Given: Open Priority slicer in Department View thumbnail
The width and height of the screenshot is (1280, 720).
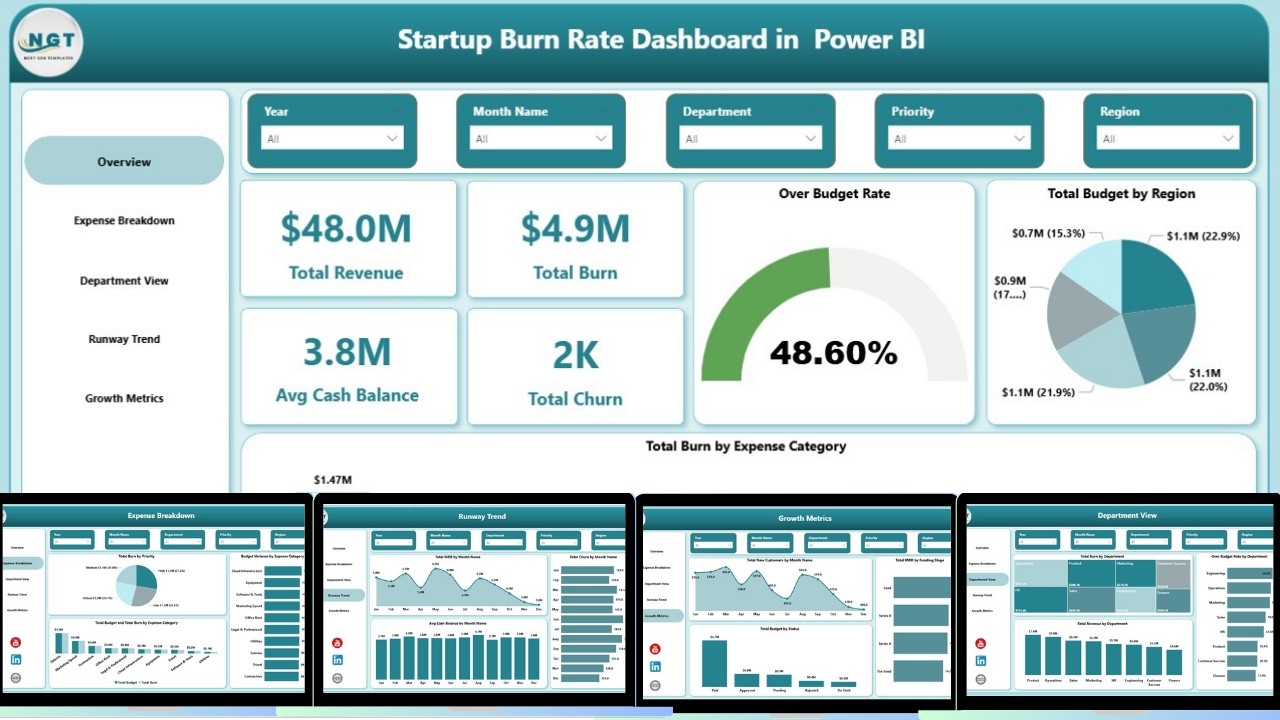Looking at the screenshot, I should 1206,540.
